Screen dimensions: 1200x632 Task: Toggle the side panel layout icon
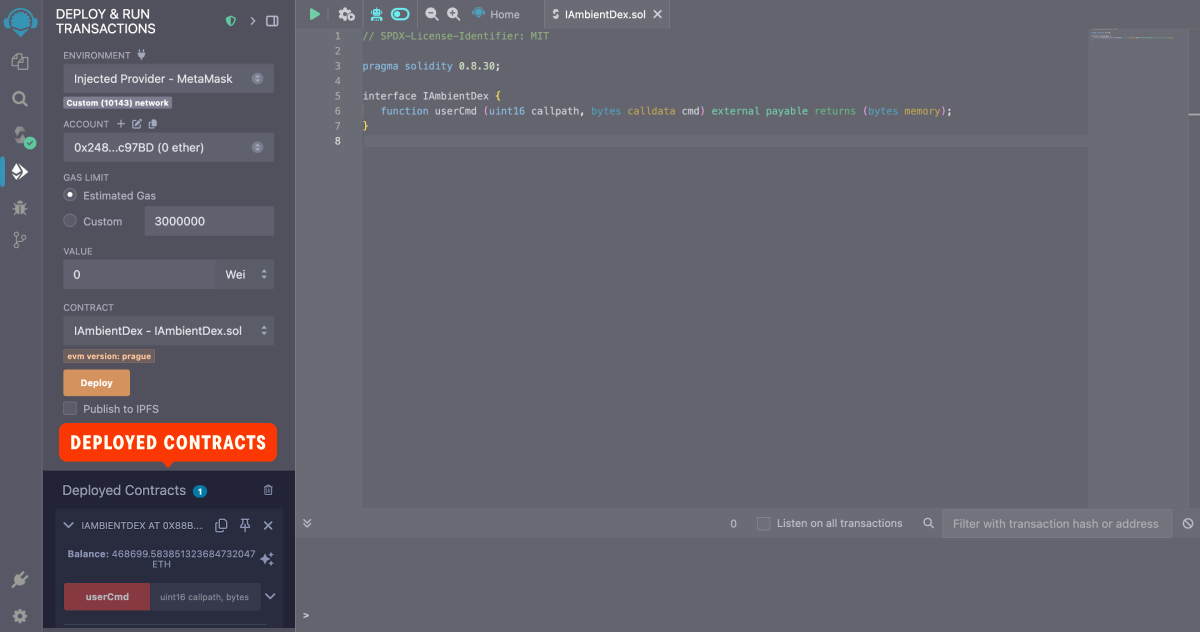pyautogui.click(x=272, y=21)
